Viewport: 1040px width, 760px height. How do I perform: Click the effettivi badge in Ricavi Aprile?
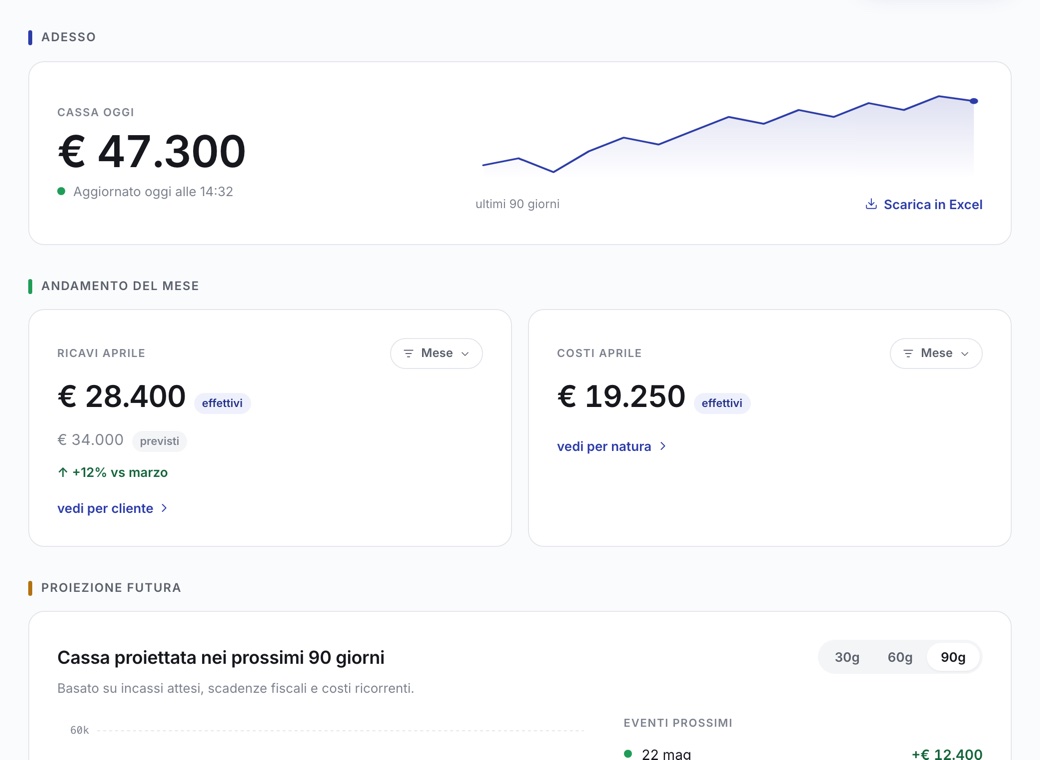tap(222, 403)
